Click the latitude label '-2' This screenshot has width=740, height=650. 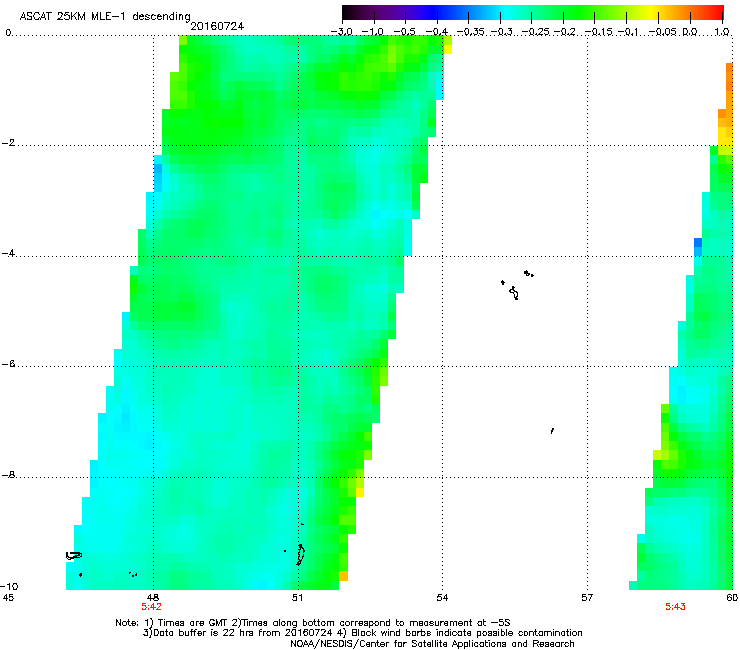(x=8, y=143)
